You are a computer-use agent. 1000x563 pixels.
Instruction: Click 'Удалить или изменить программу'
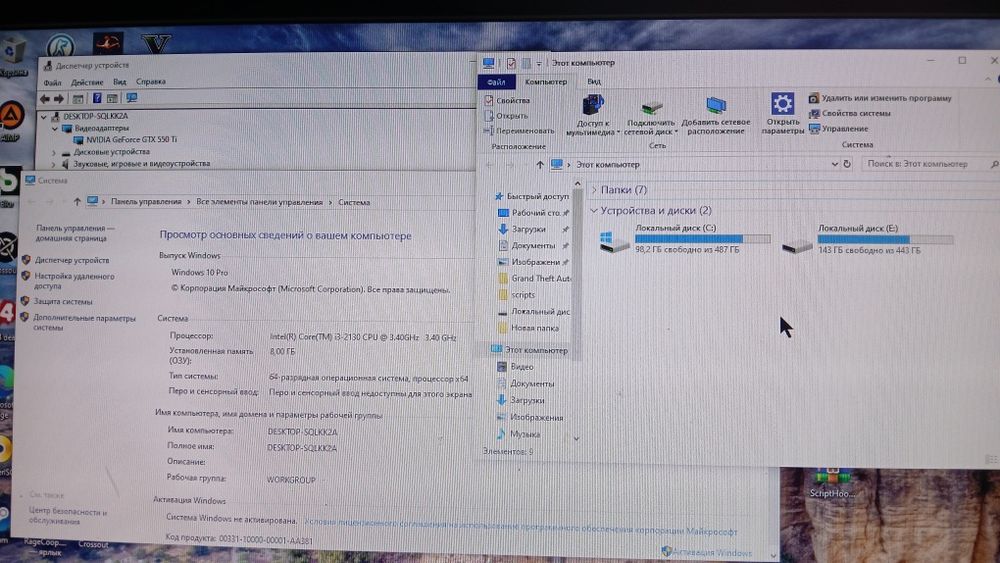(x=880, y=98)
